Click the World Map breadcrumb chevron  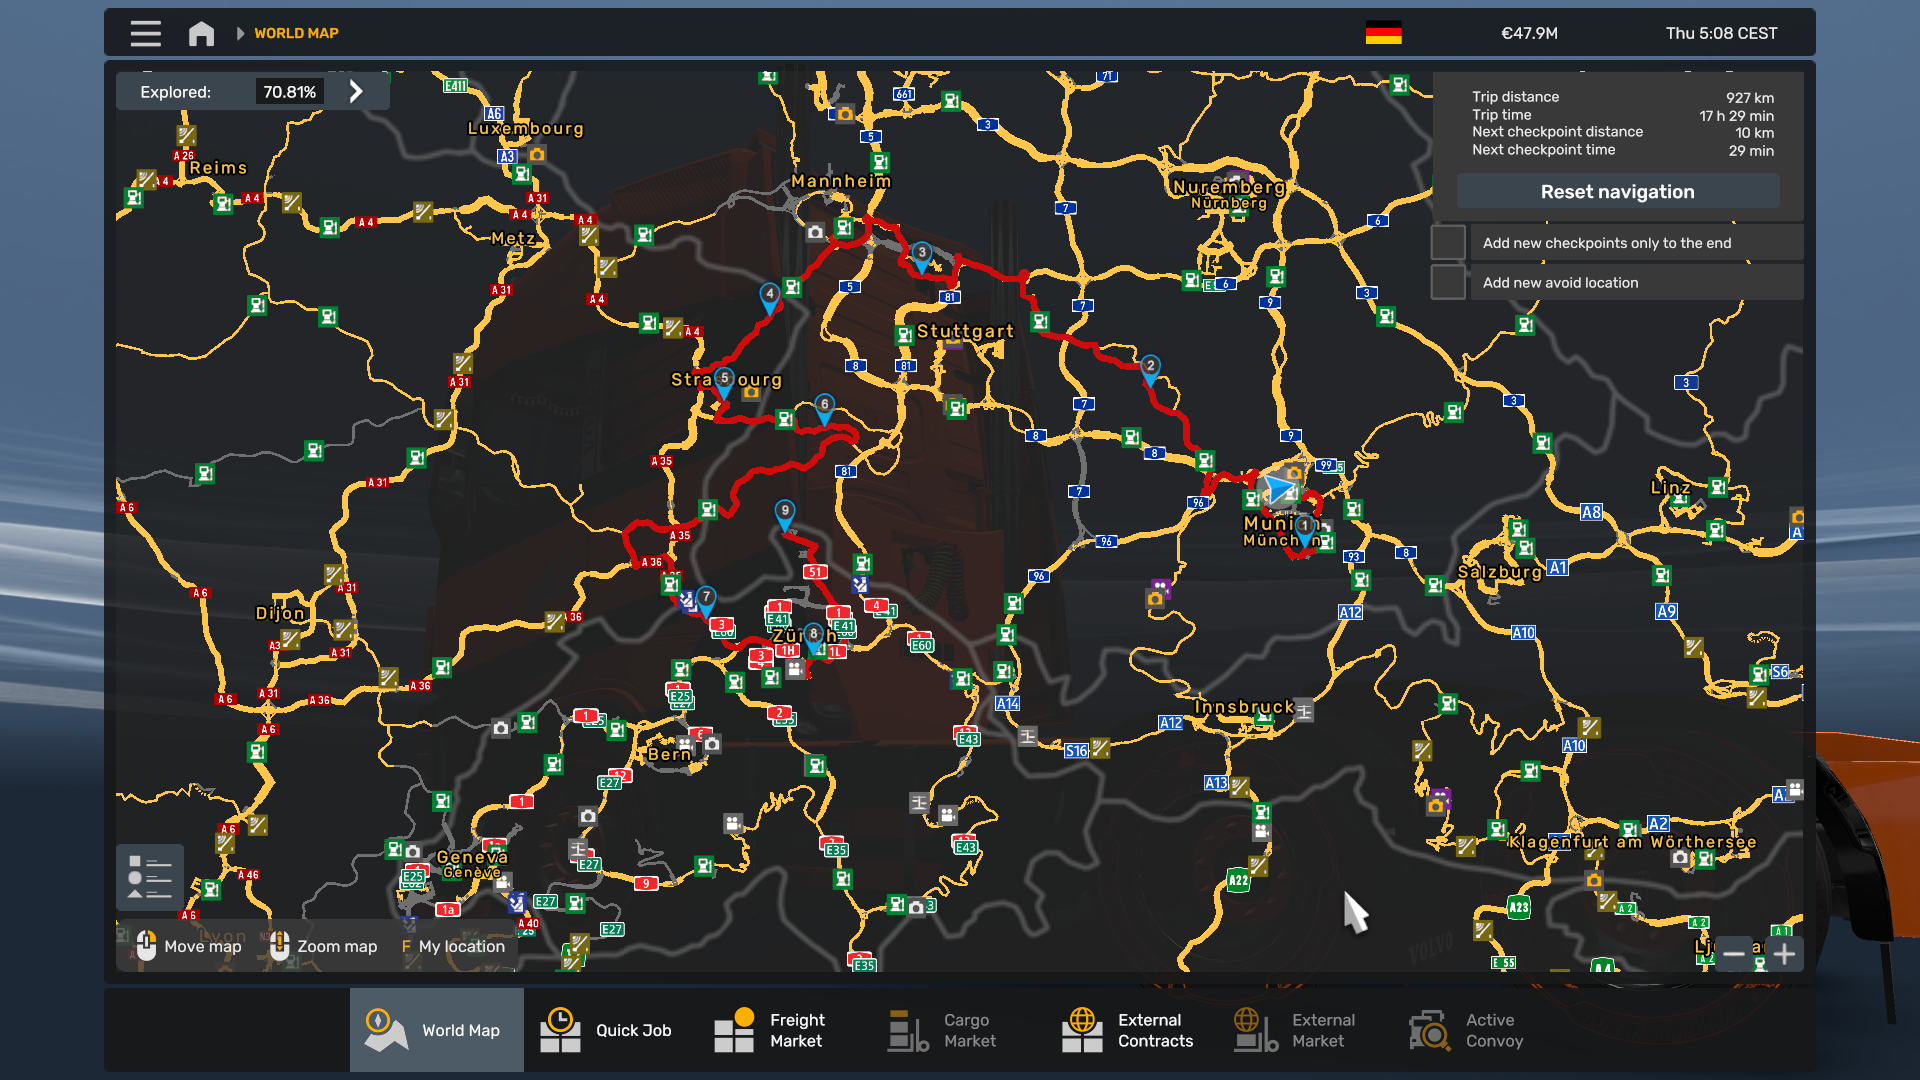pyautogui.click(x=240, y=33)
